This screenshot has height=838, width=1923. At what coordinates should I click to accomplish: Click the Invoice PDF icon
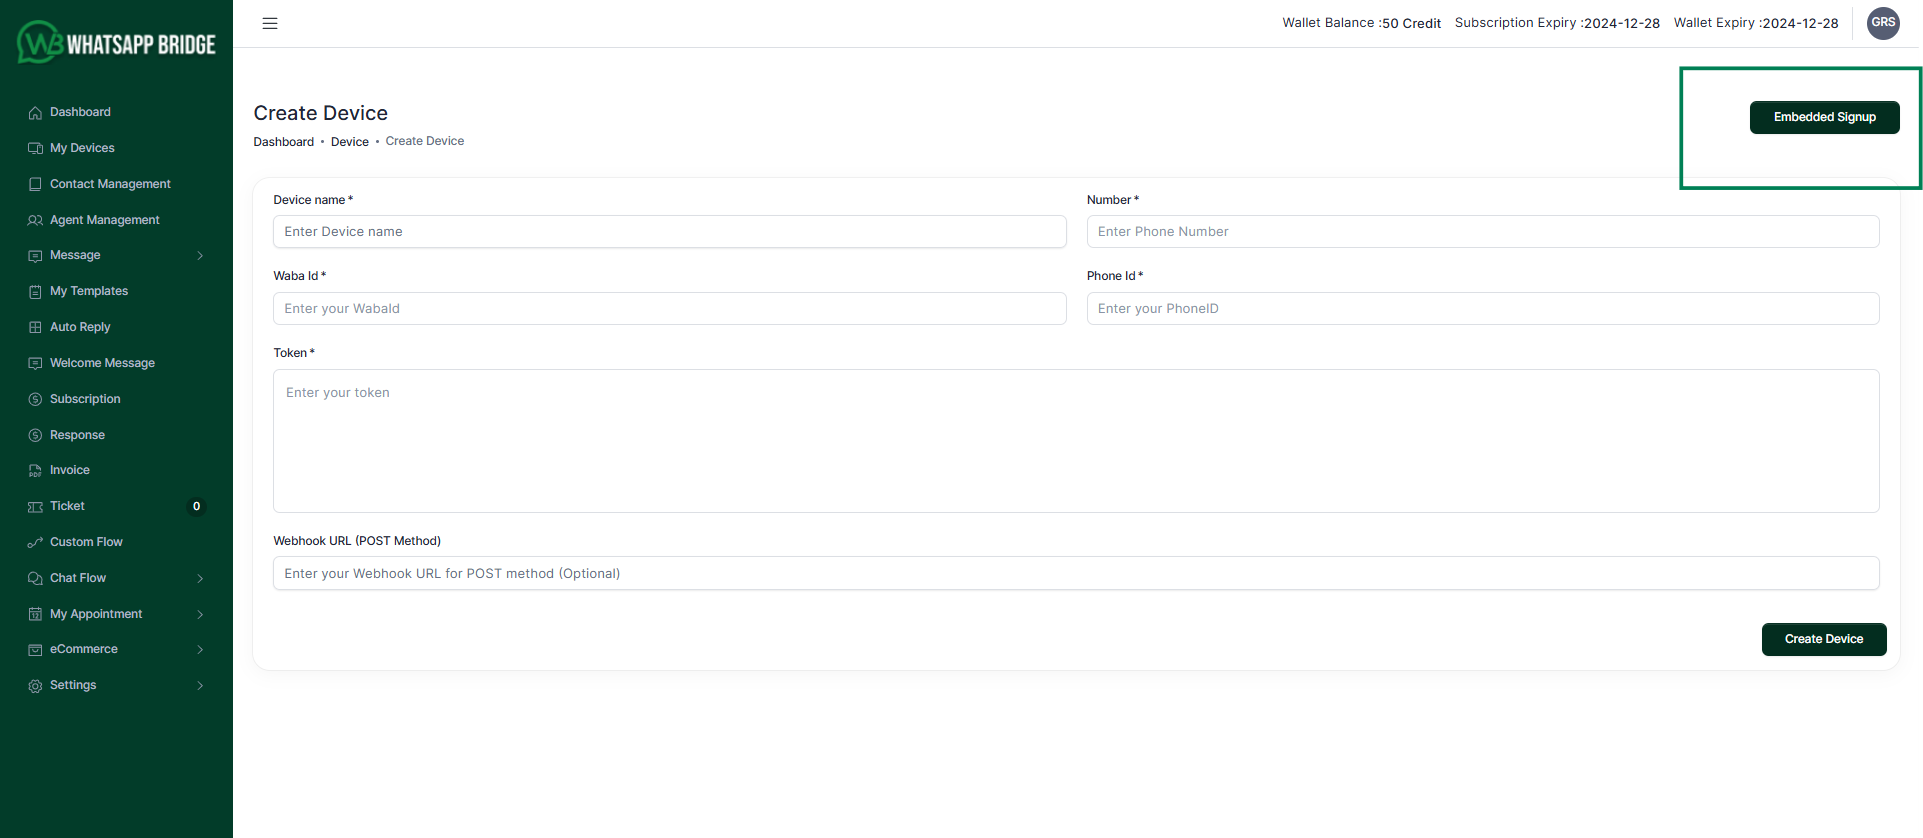35,470
